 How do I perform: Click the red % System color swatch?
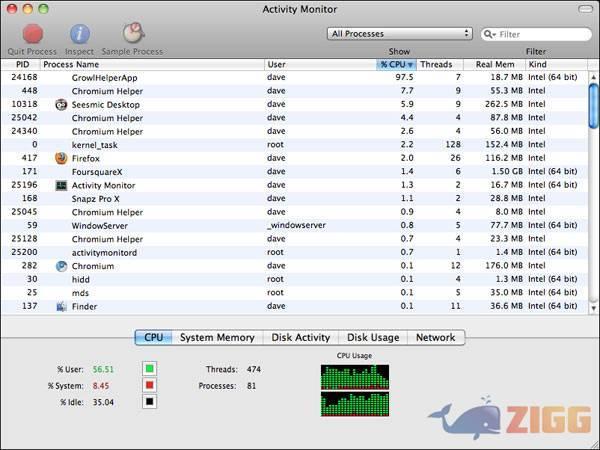click(150, 385)
